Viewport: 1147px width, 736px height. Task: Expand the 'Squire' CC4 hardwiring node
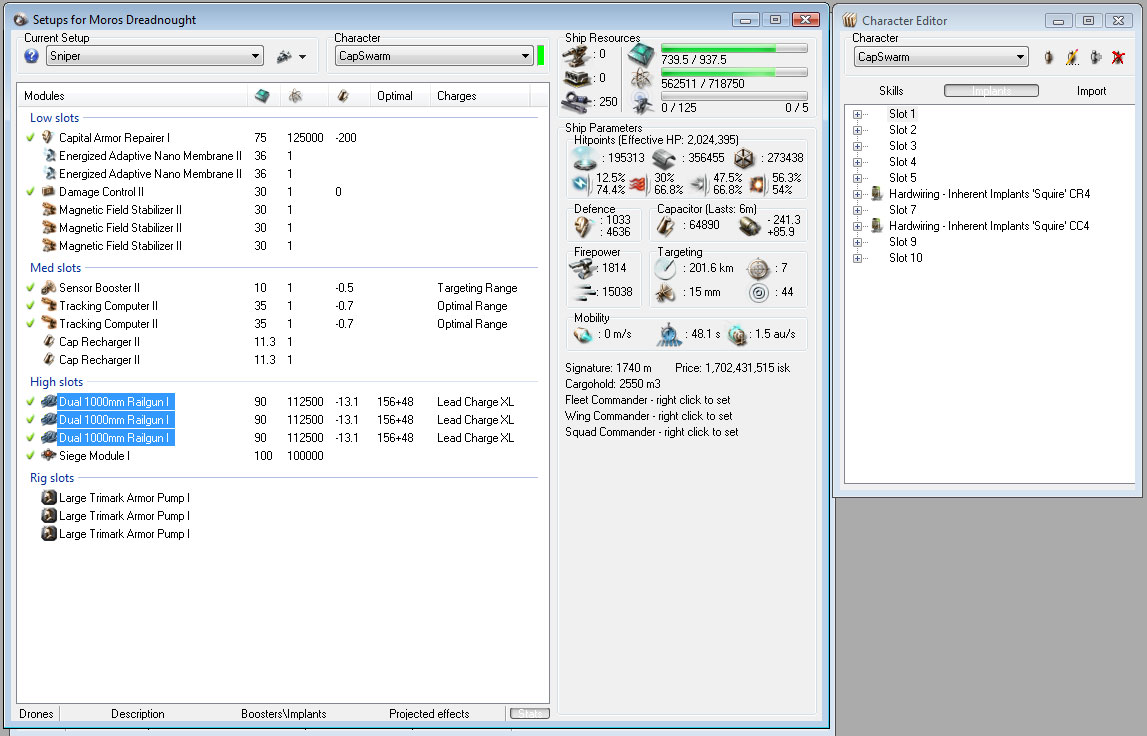tap(857, 226)
